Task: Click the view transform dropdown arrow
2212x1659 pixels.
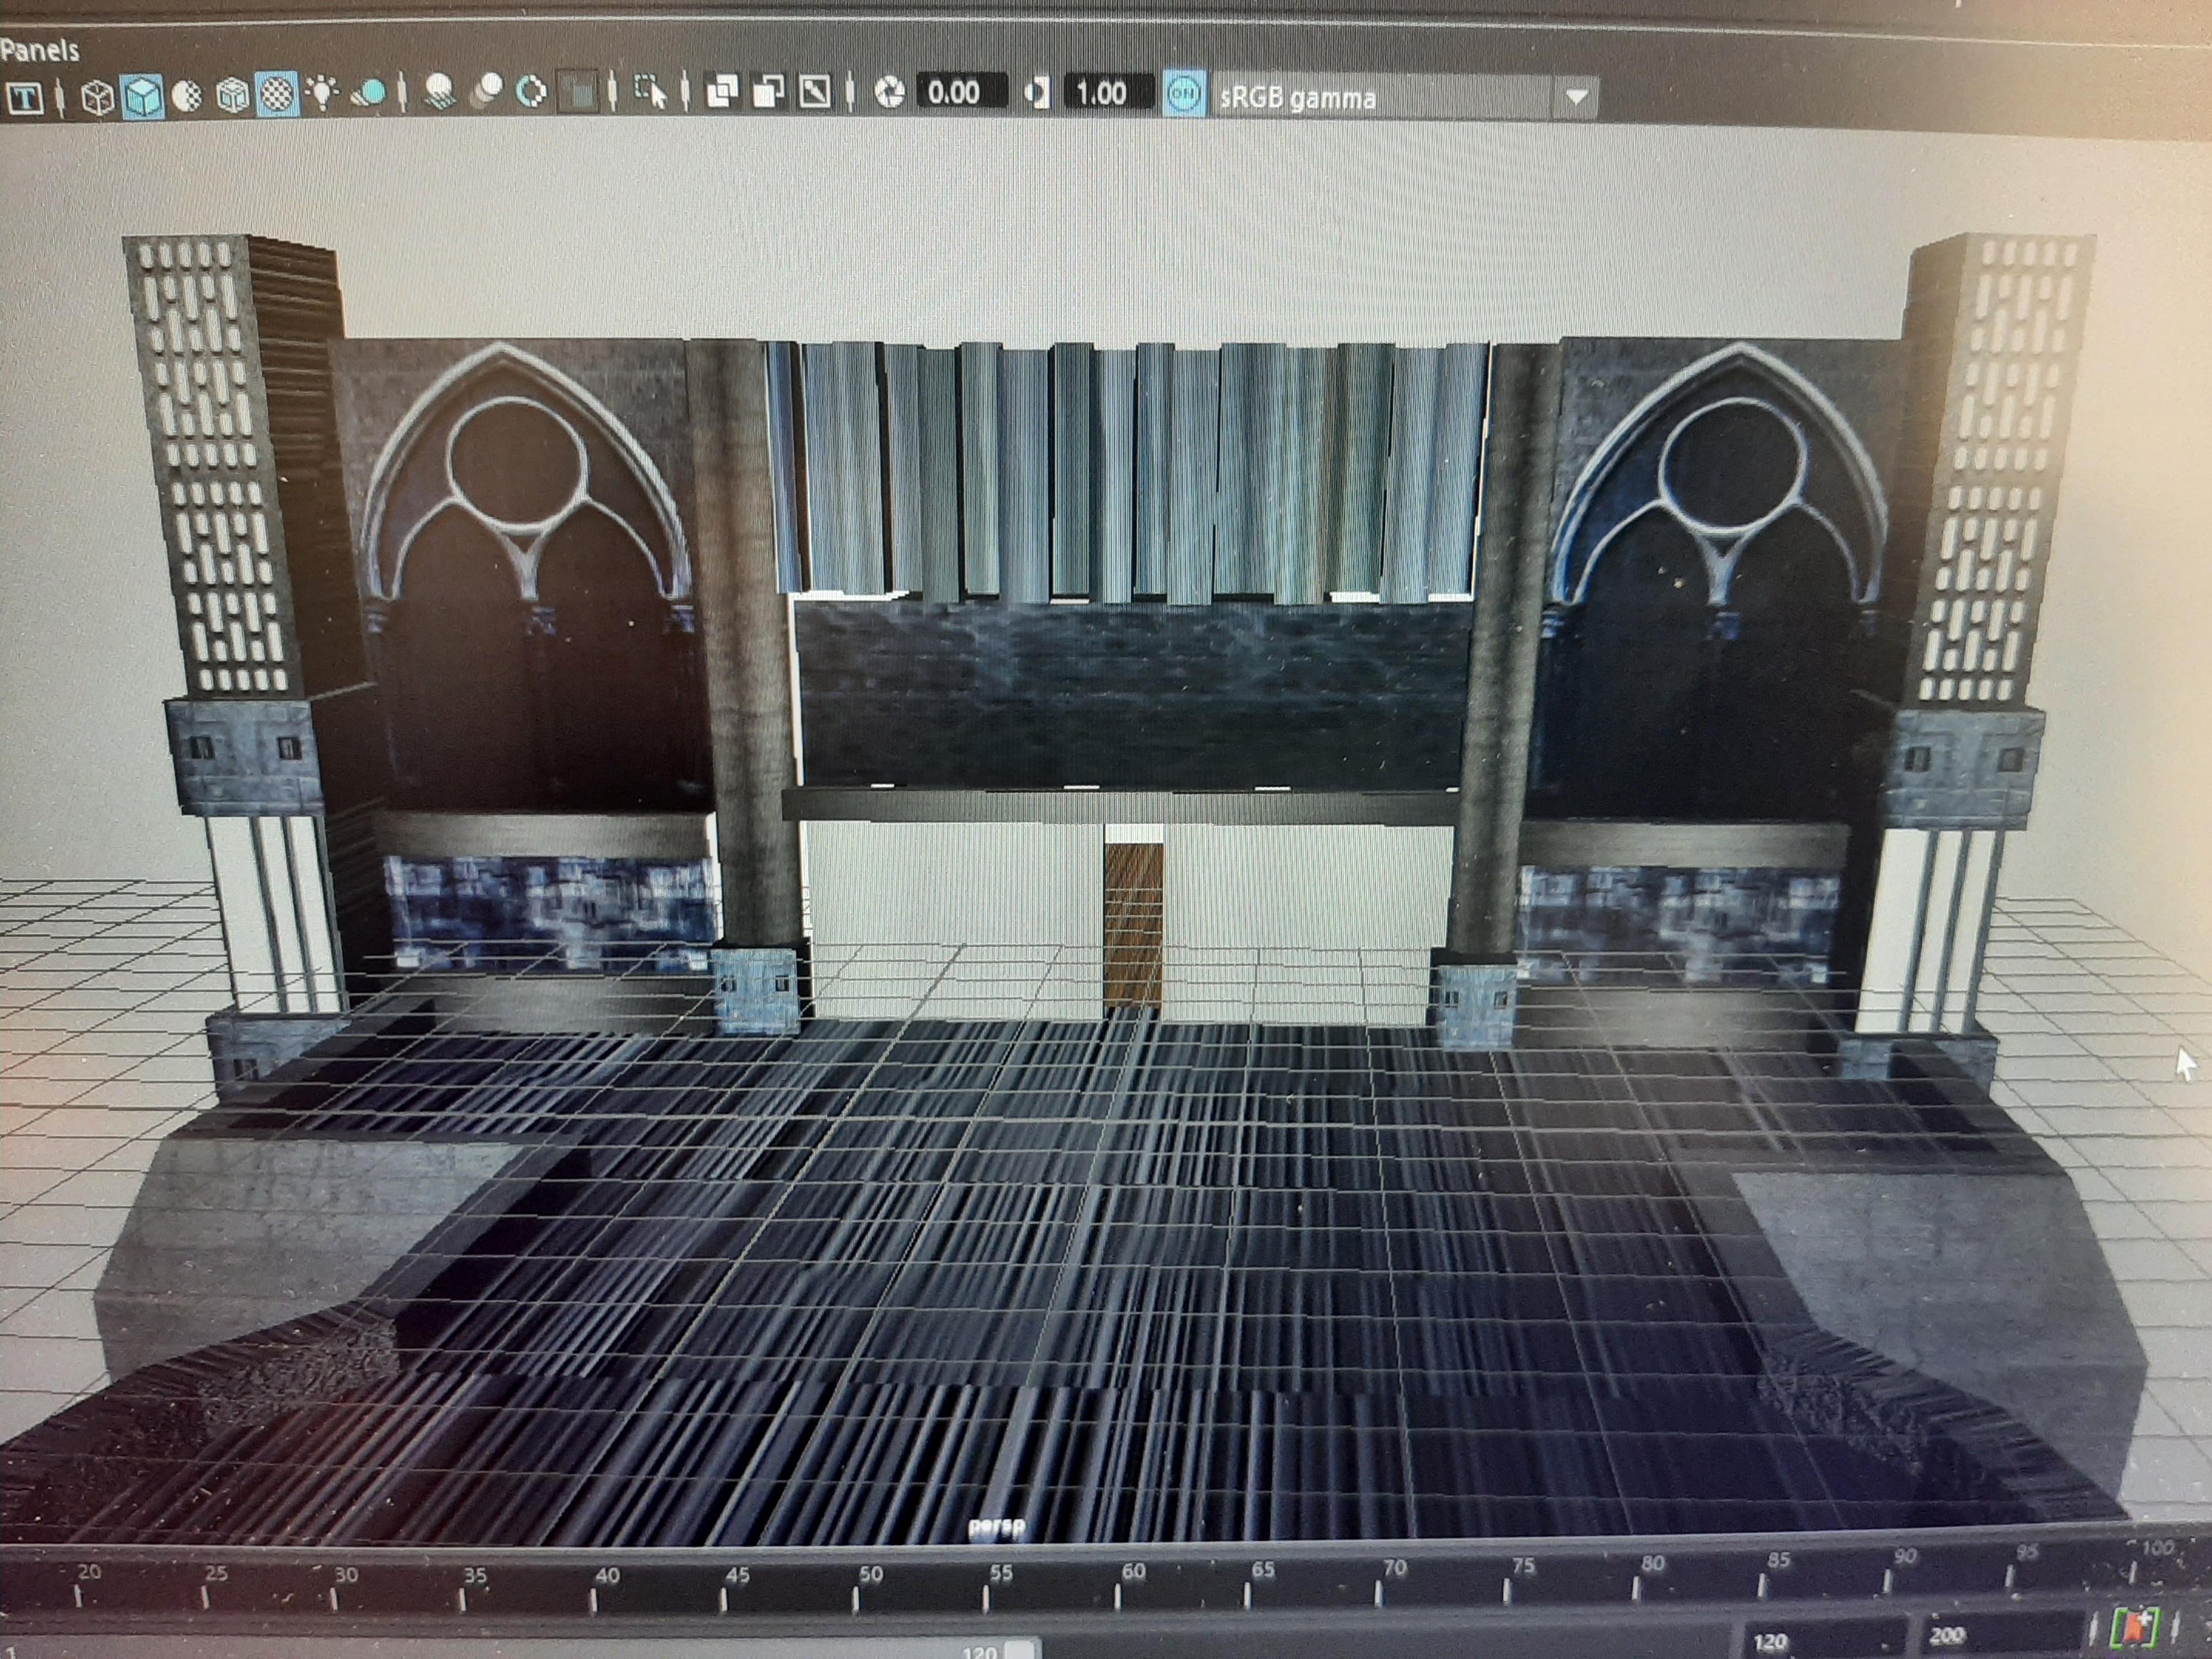Action: click(x=1576, y=97)
